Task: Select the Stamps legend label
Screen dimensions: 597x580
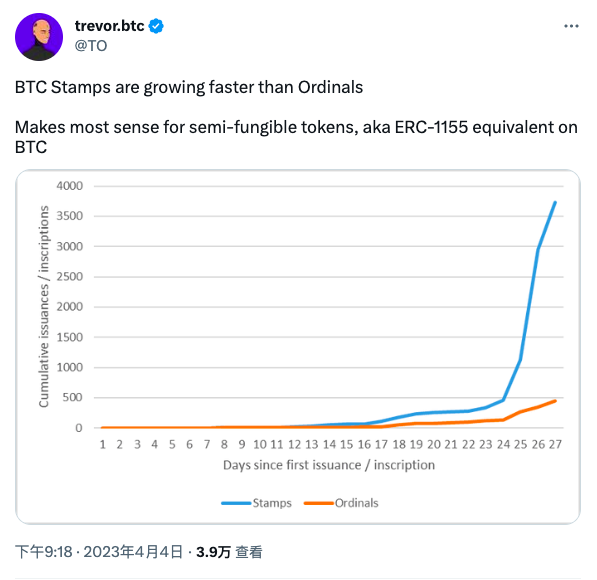Action: click(x=272, y=503)
